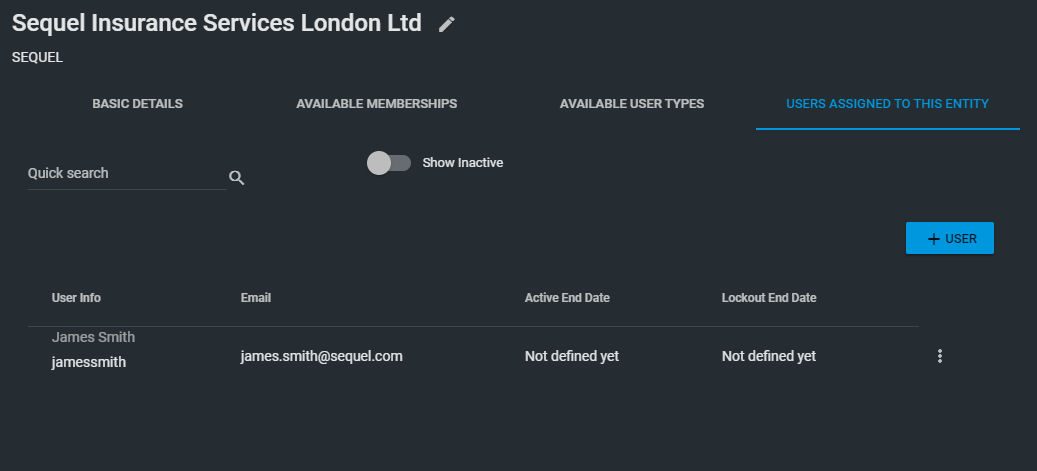
Task: Open the three-dot menu for James Smith
Action: (940, 357)
